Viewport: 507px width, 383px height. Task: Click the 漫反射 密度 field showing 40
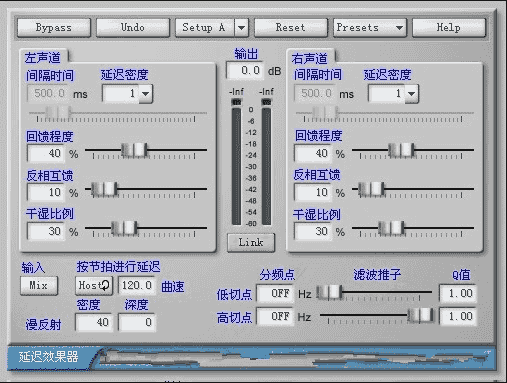click(x=94, y=322)
